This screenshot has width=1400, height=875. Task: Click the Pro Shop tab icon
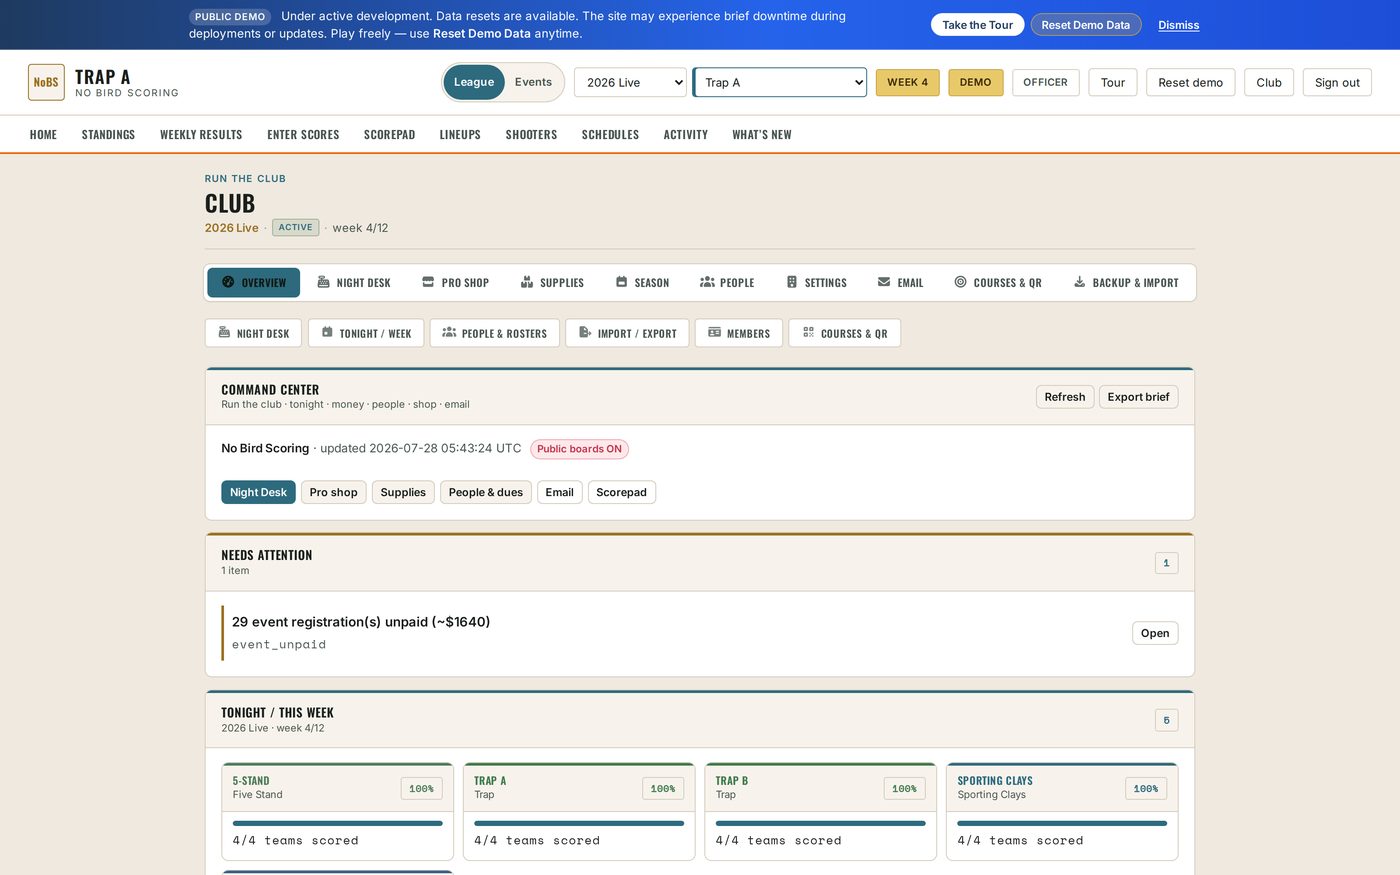428,282
